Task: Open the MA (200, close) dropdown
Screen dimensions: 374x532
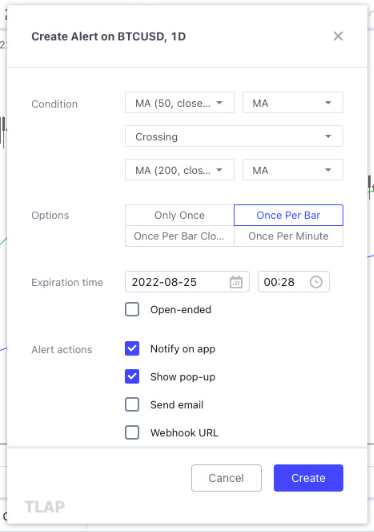Action: pos(180,170)
